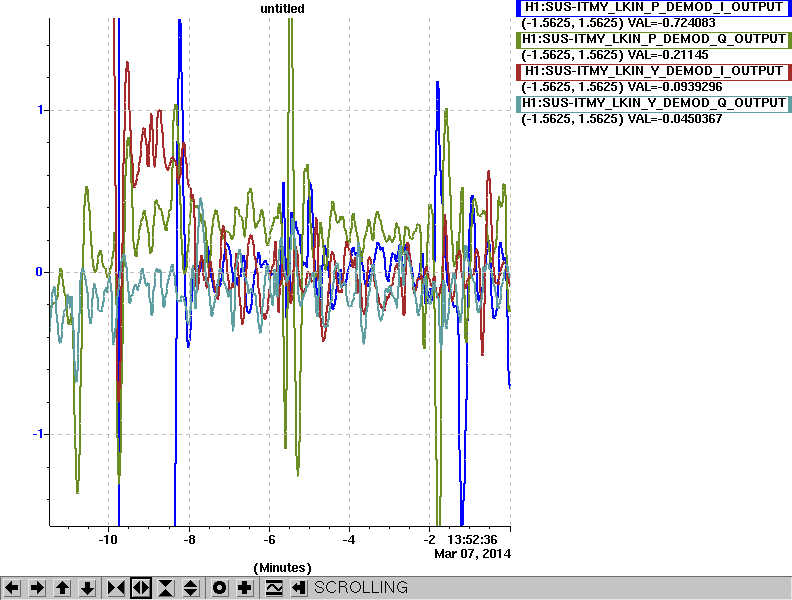
Task: Compress time axis with horizontal zoom-in bowtie icon
Action: (116, 588)
